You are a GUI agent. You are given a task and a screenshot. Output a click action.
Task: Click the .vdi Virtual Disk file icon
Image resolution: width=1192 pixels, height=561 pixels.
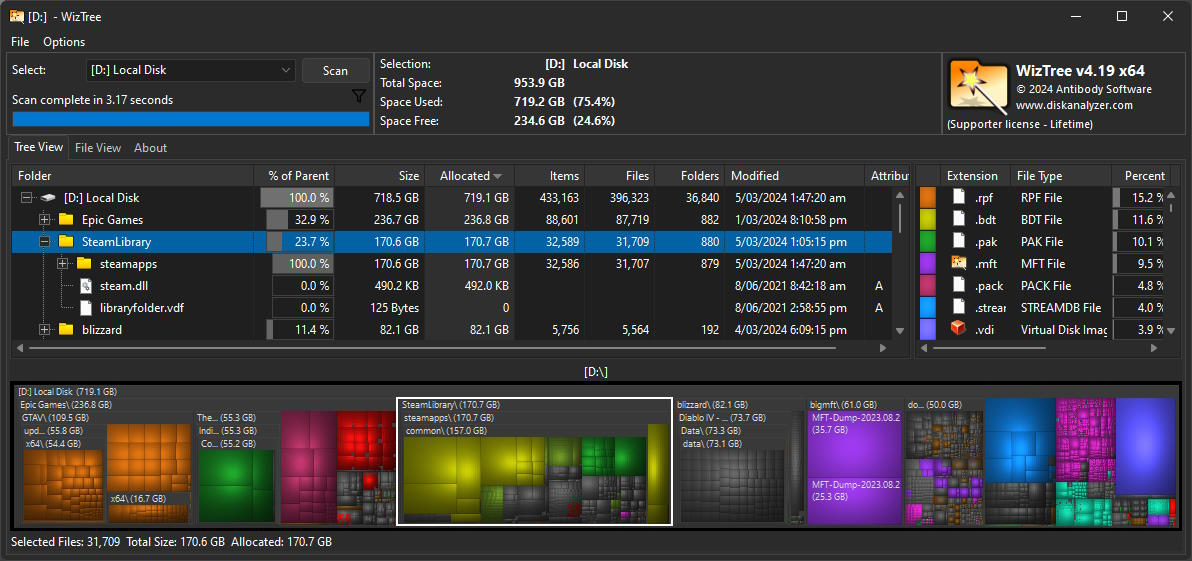coord(958,329)
